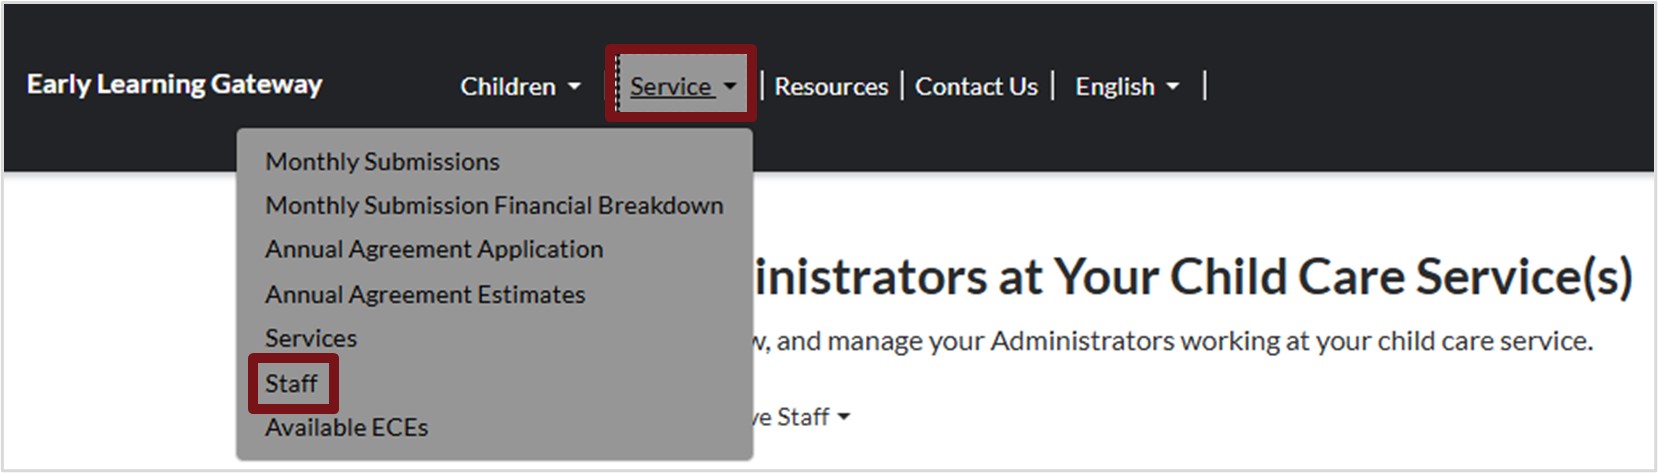The width and height of the screenshot is (1658, 473).
Task: Select Monthly Submissions from the Service menu
Action: coord(382,162)
